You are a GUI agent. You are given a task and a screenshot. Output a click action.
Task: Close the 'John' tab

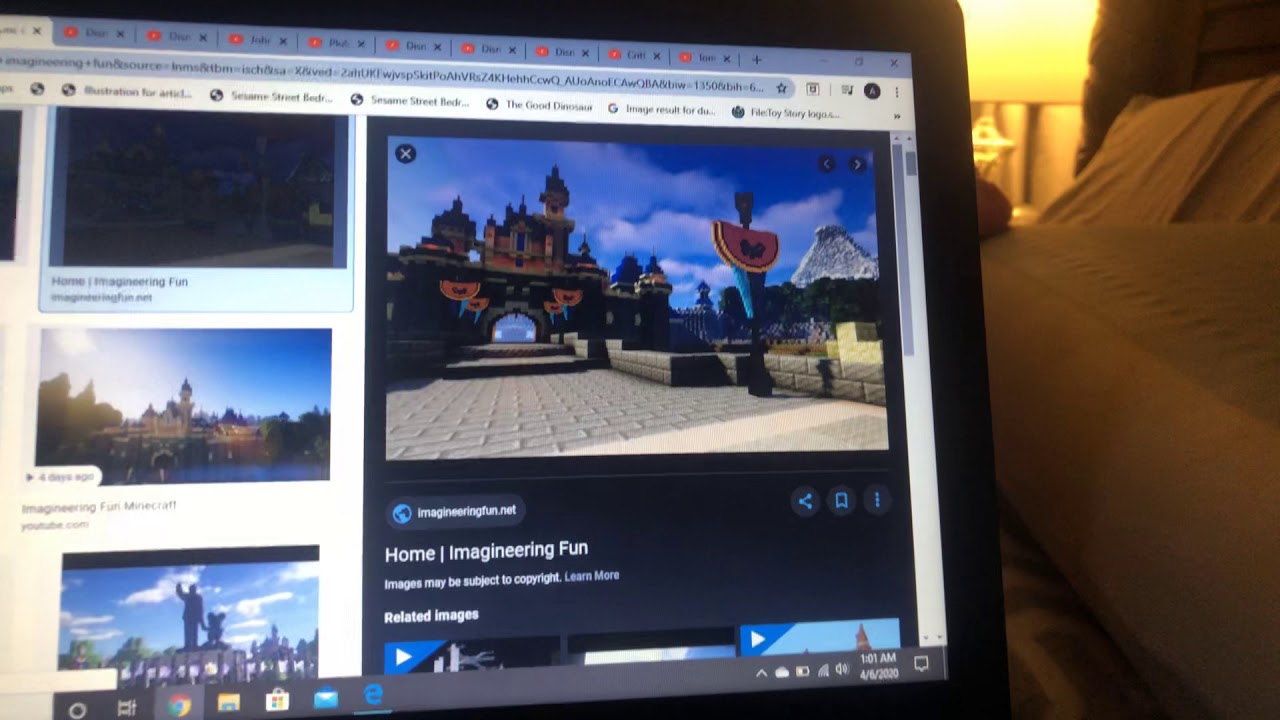coord(282,42)
